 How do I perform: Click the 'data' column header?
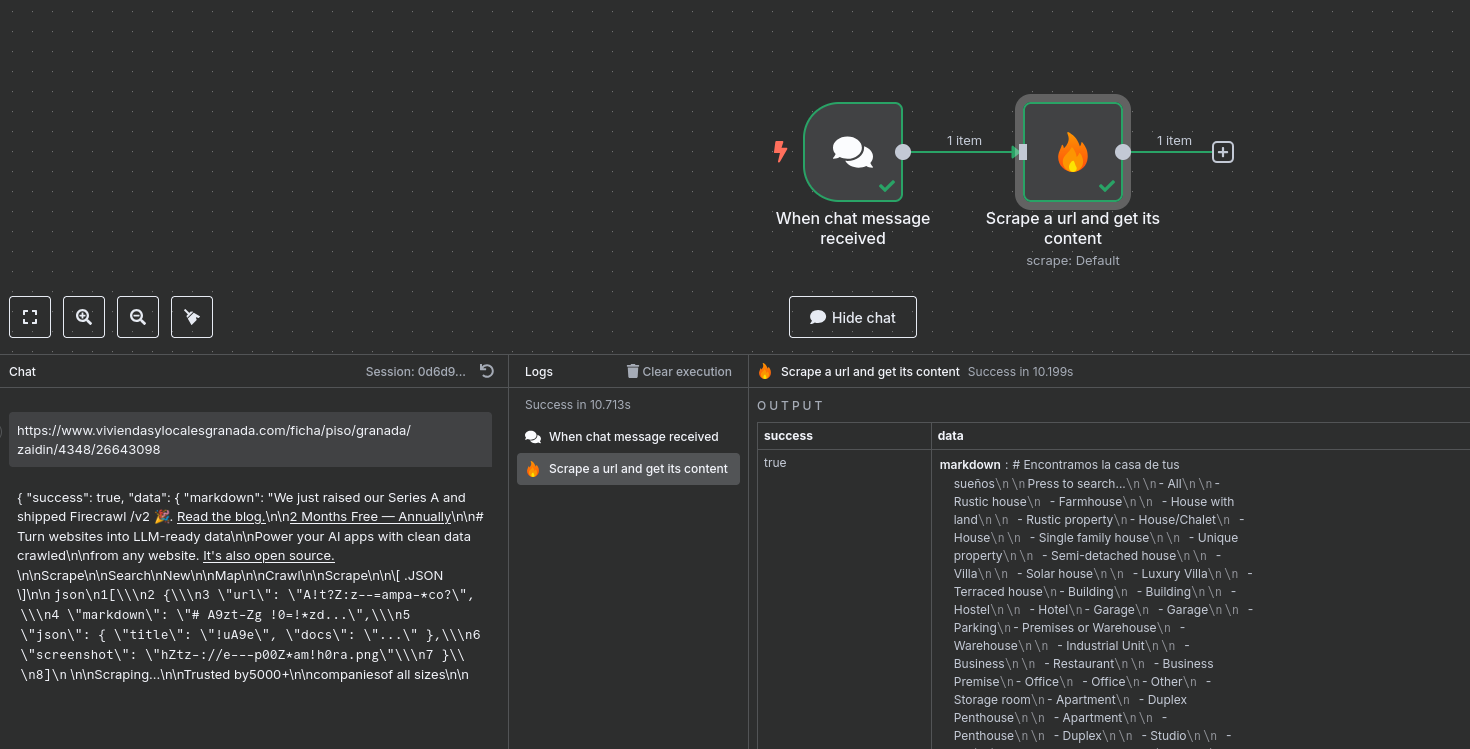951,436
